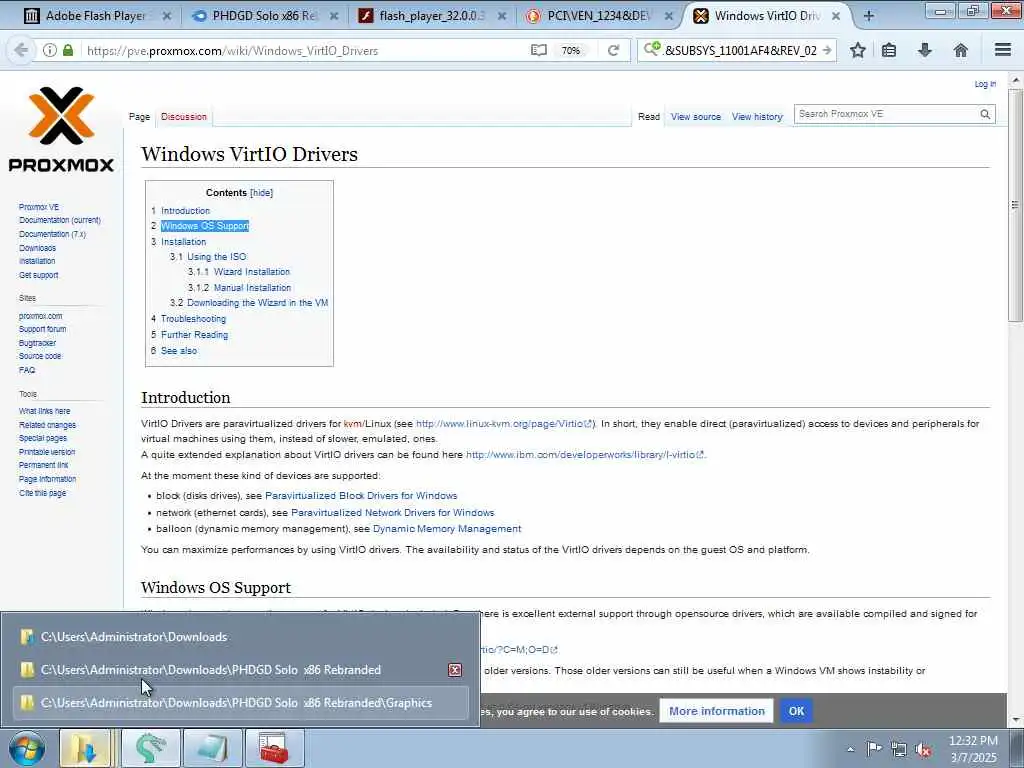Switch to flash_player_32.0.0 tab
The width and height of the screenshot is (1024, 768).
(431, 16)
